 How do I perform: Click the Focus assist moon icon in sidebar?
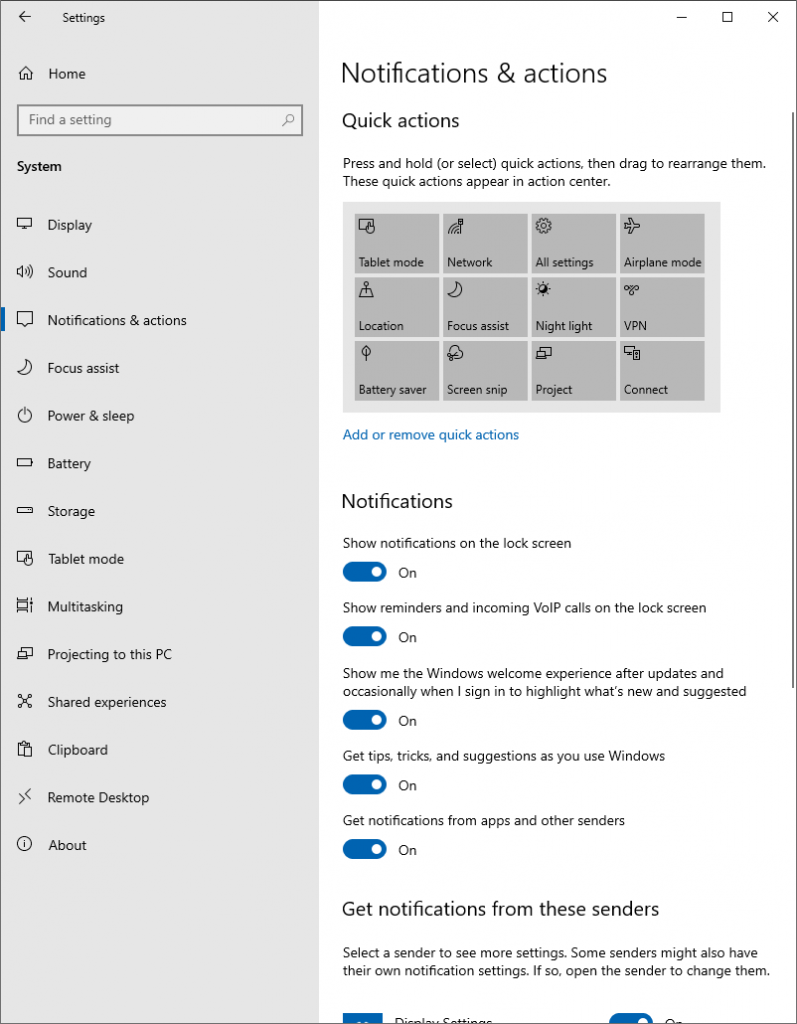click(x=25, y=367)
